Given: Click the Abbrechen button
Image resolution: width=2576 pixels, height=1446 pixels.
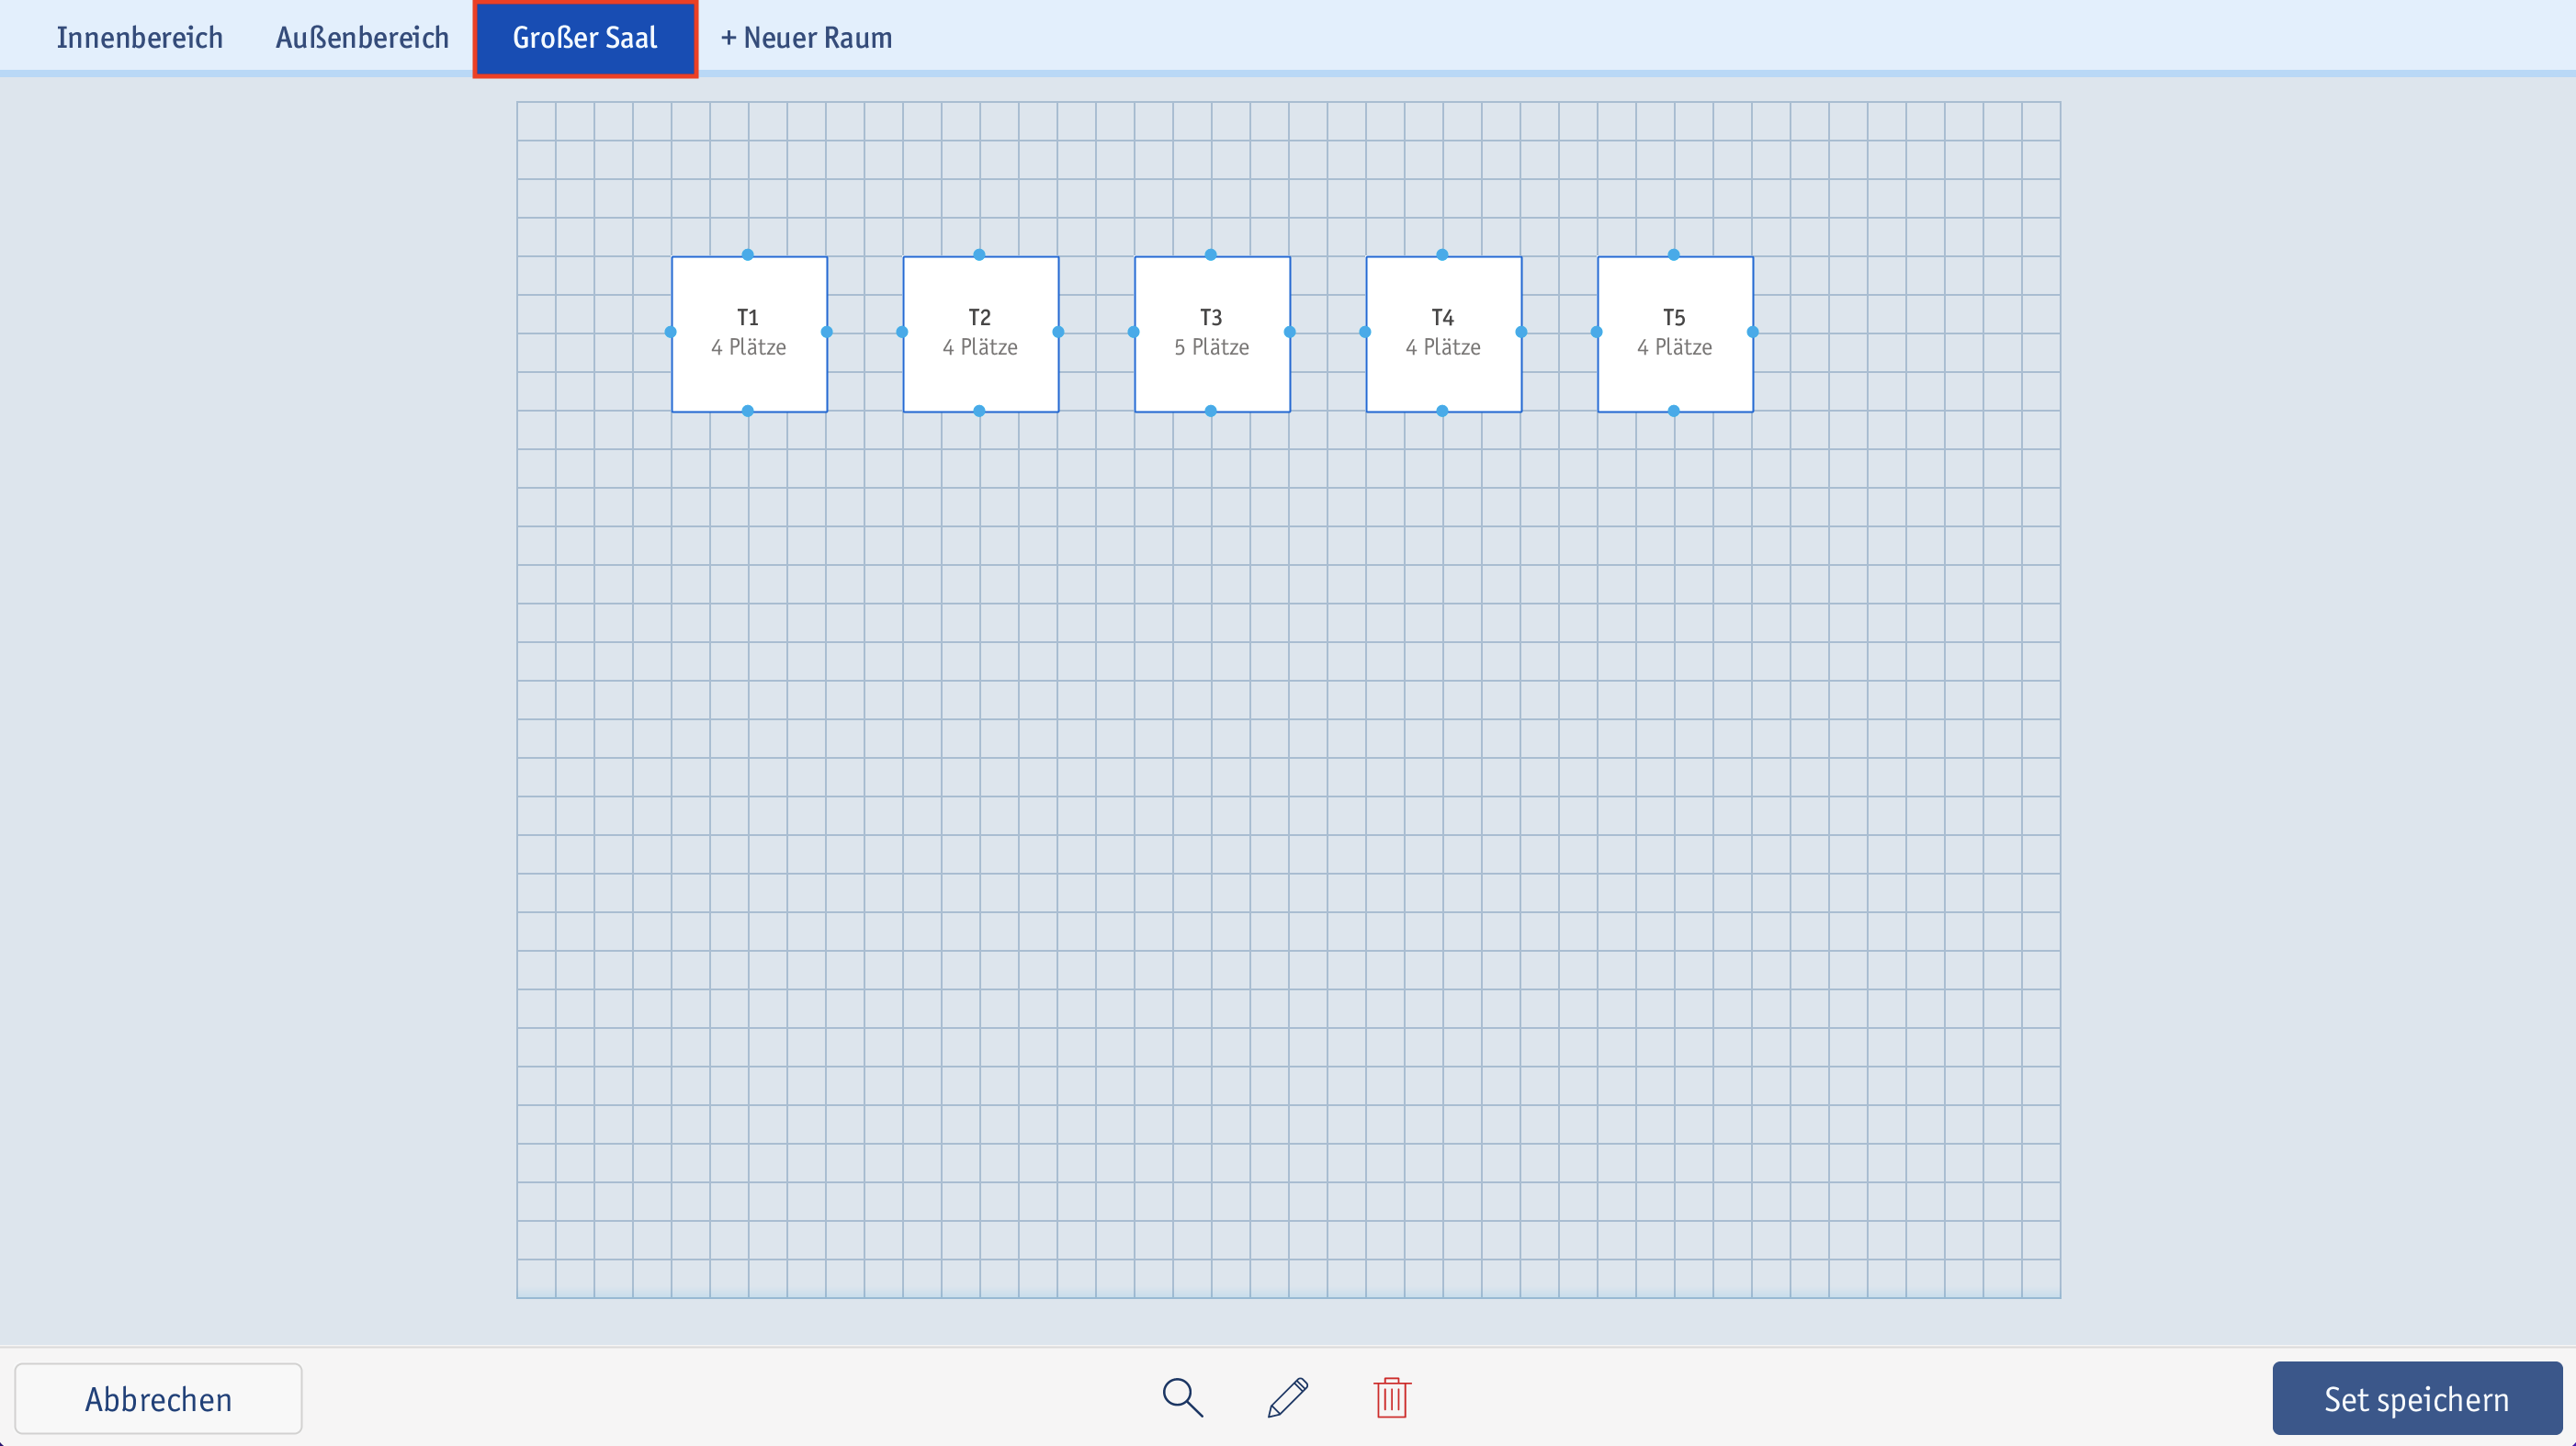Looking at the screenshot, I should coord(158,1398).
